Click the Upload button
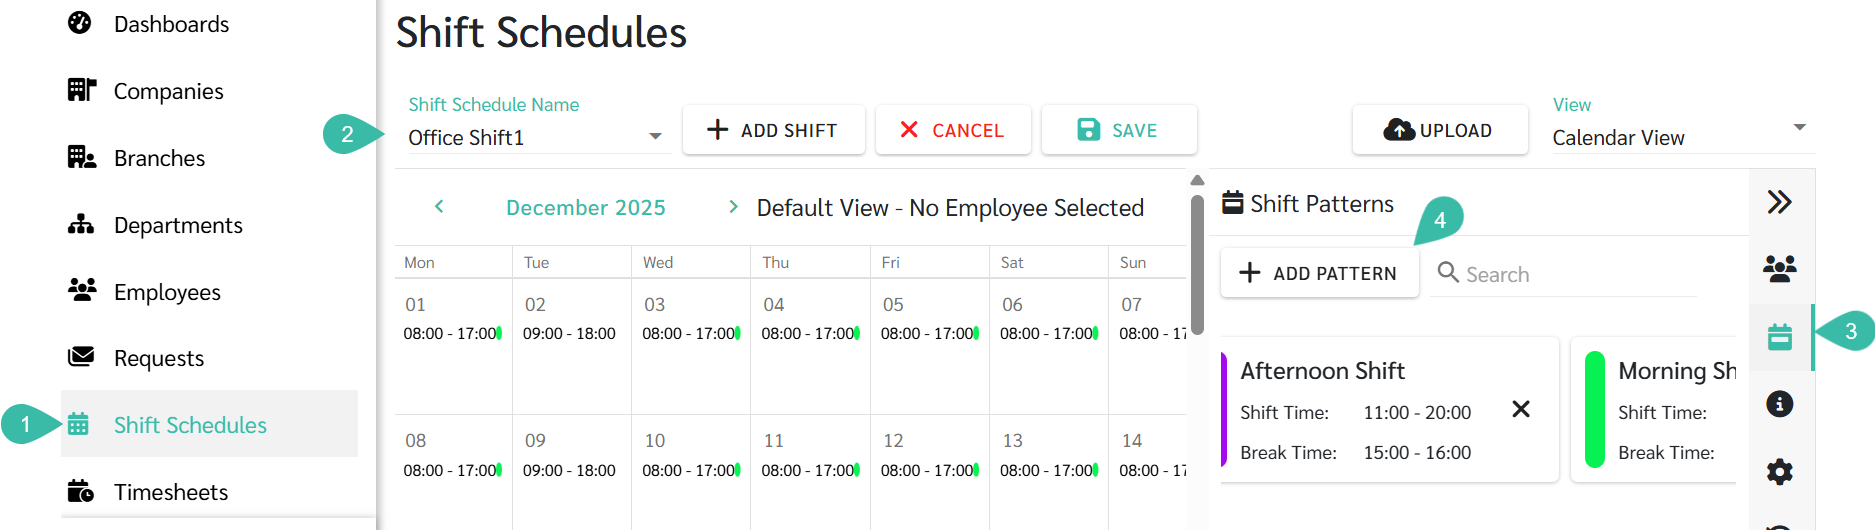The width and height of the screenshot is (1875, 530). [x=1439, y=130]
